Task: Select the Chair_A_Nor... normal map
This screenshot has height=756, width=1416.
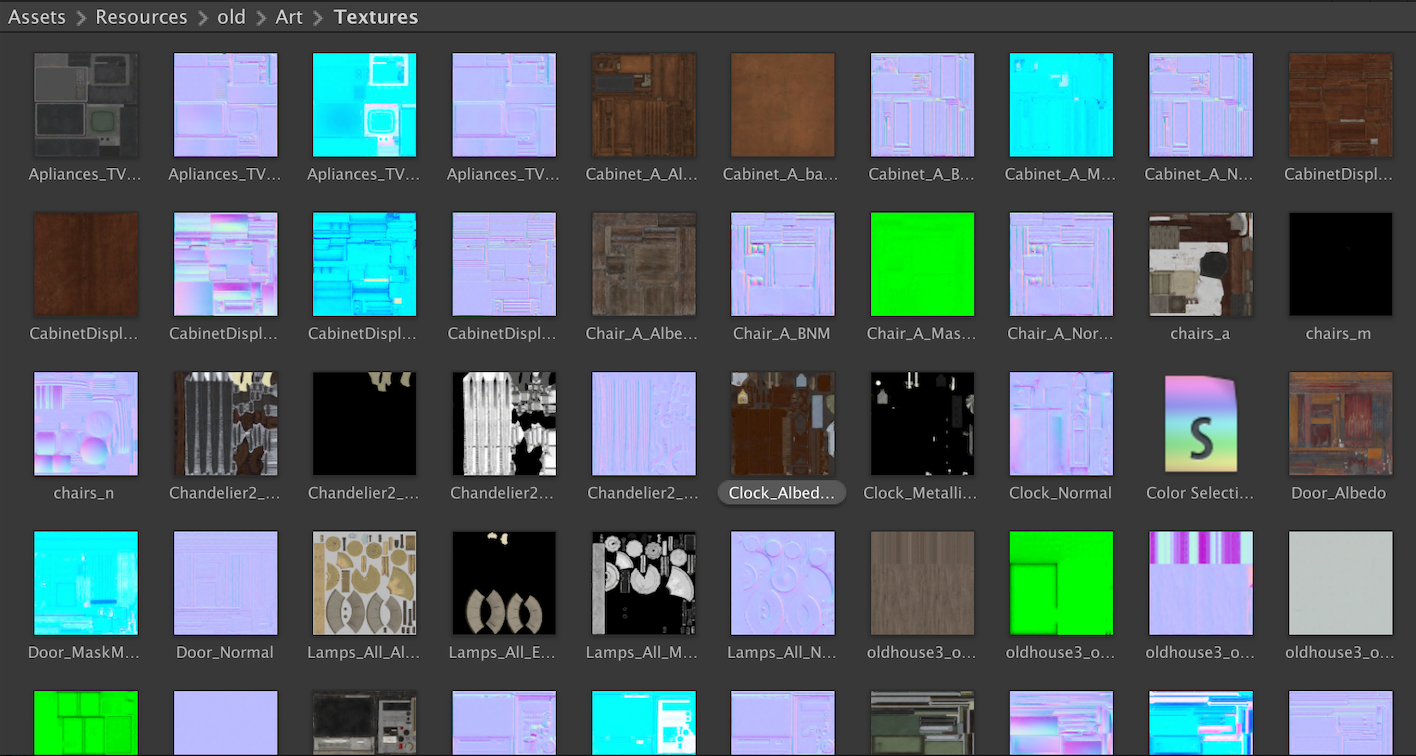Action: point(1062,264)
